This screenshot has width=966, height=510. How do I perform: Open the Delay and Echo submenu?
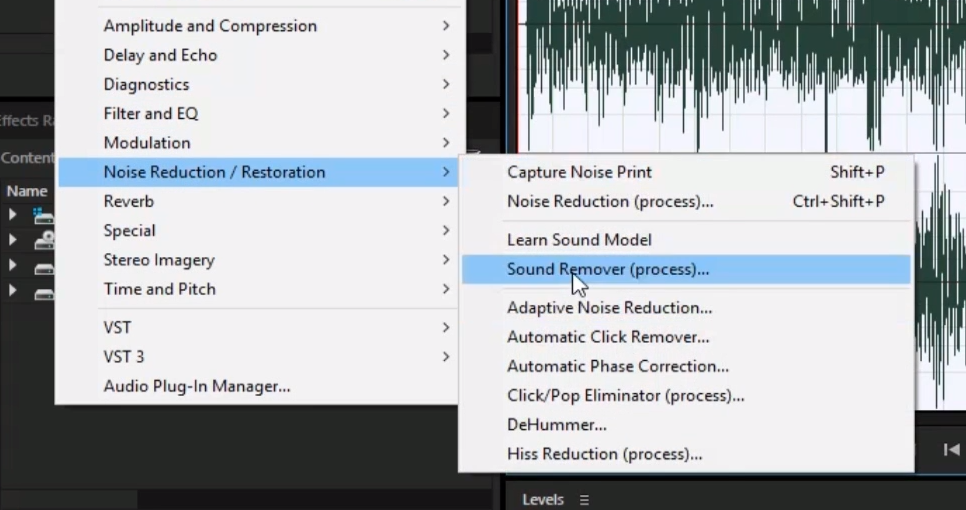(160, 55)
